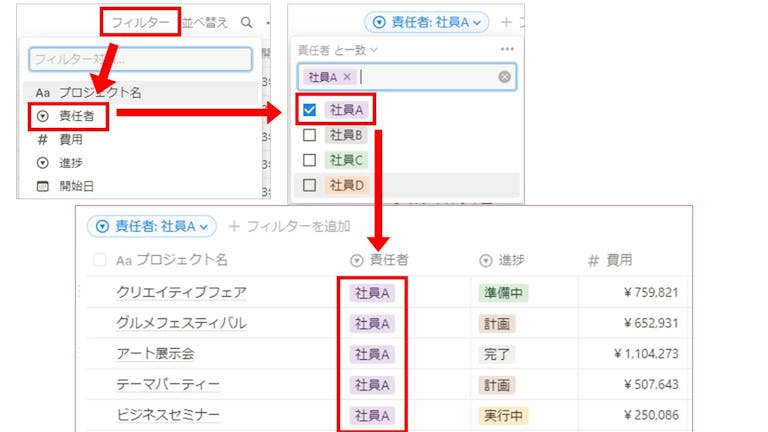Click the filter icon inside table's 責任者 pill

102,226
